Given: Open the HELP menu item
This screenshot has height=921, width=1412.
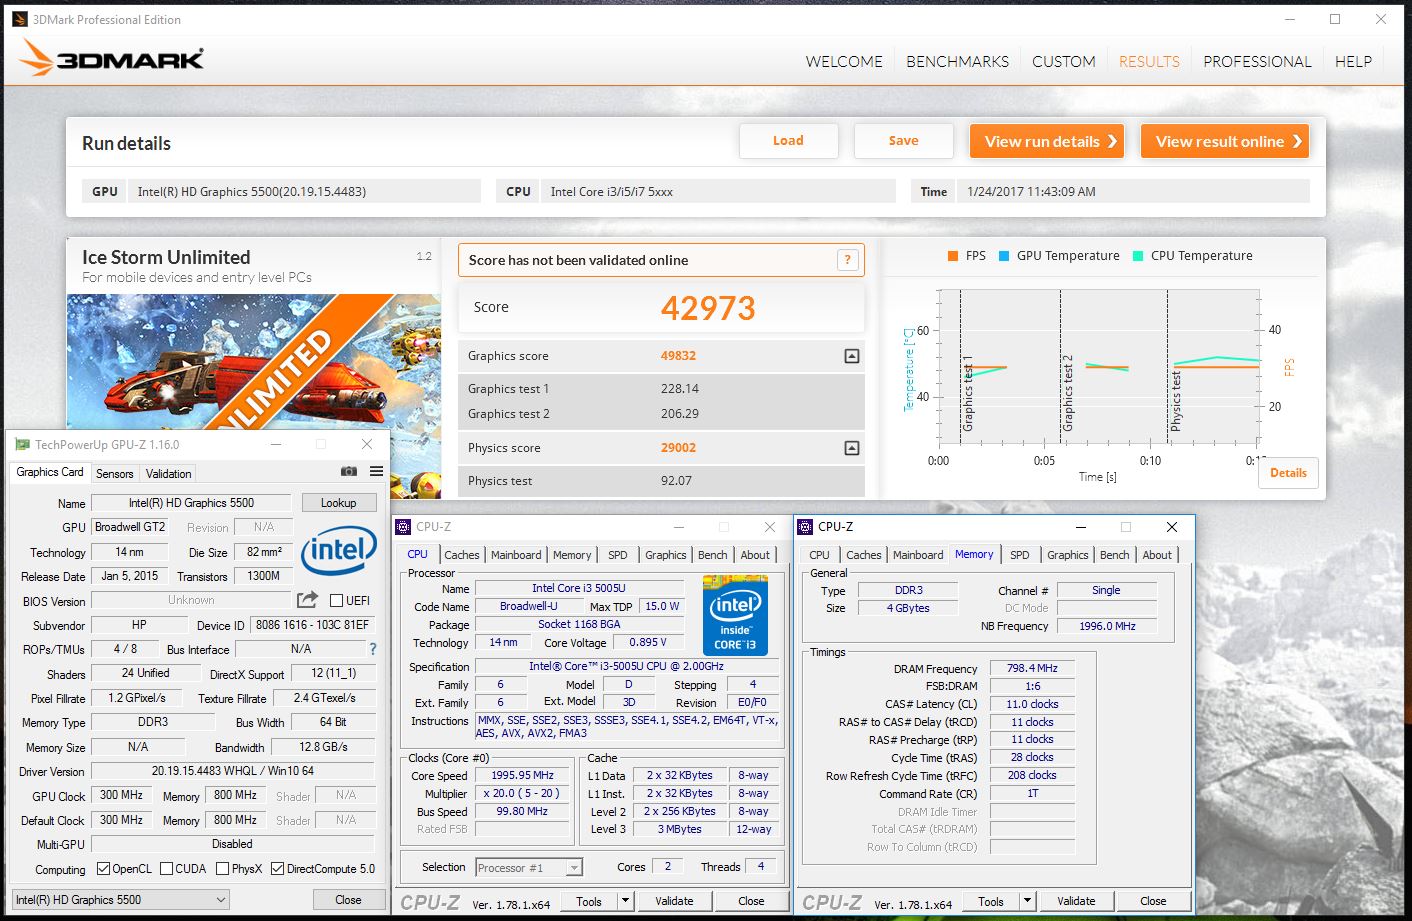Looking at the screenshot, I should point(1353,61).
